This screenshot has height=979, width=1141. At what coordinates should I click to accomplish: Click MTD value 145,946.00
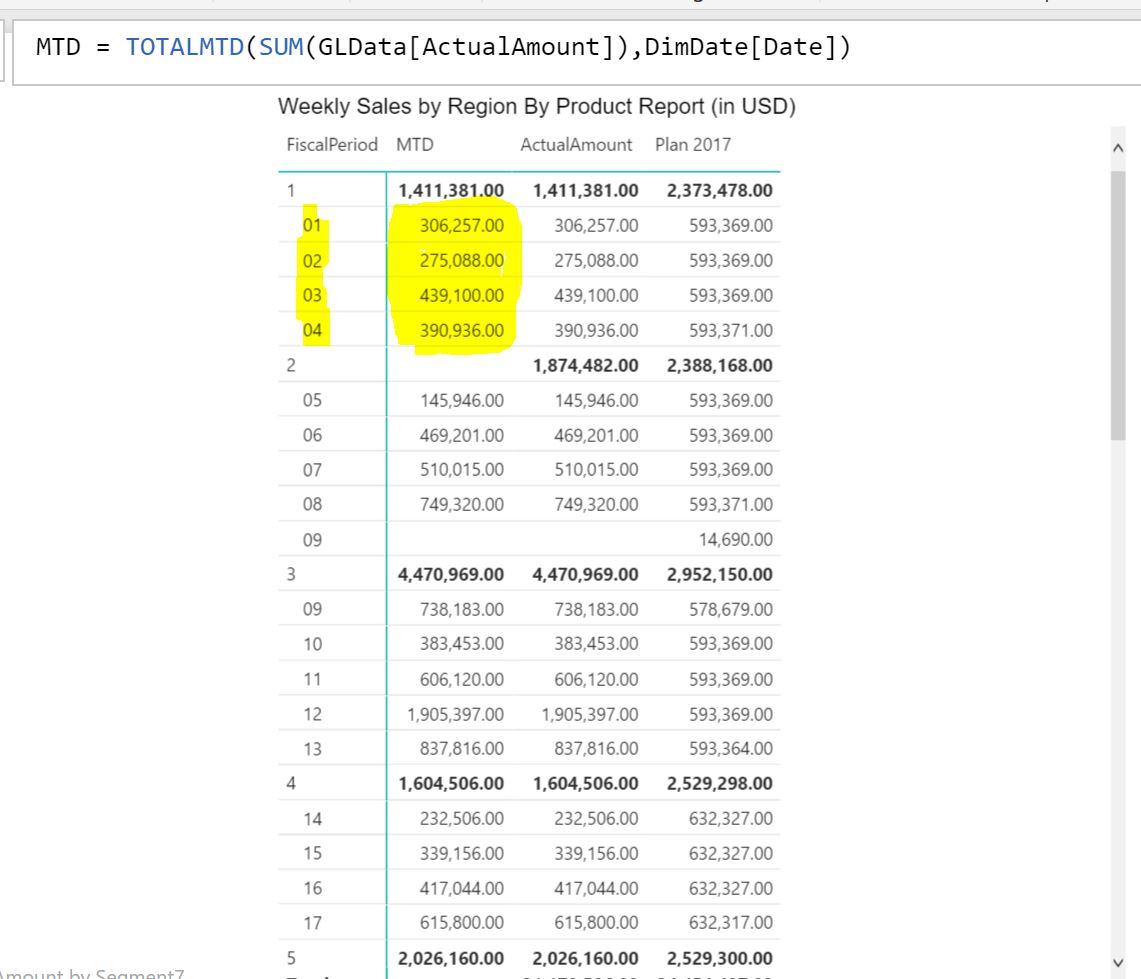(461, 400)
